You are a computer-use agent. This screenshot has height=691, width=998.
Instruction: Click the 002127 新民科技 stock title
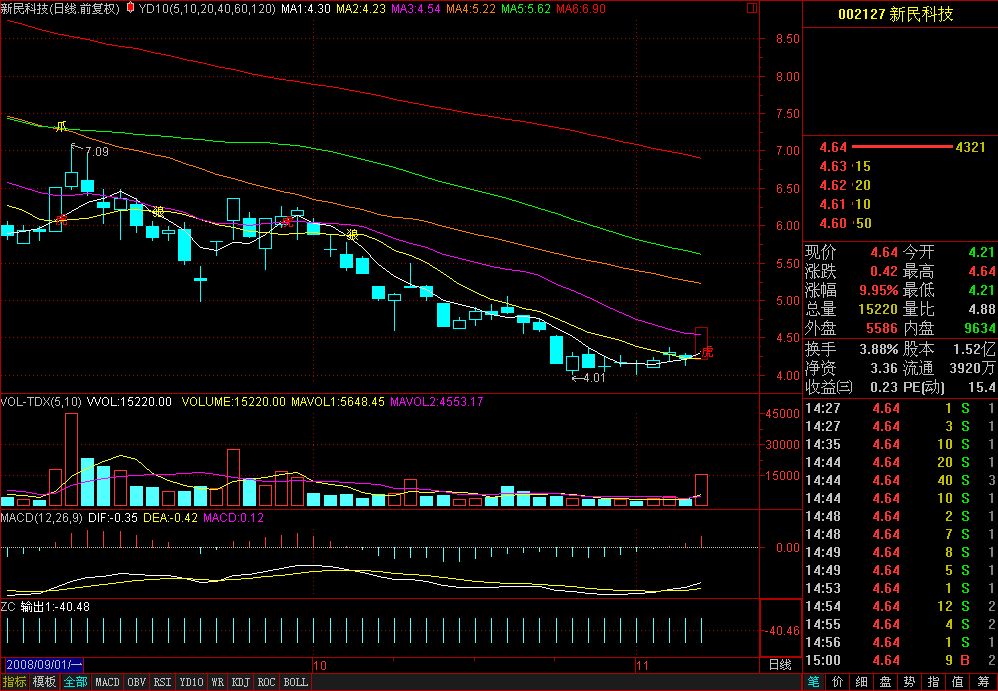[896, 14]
